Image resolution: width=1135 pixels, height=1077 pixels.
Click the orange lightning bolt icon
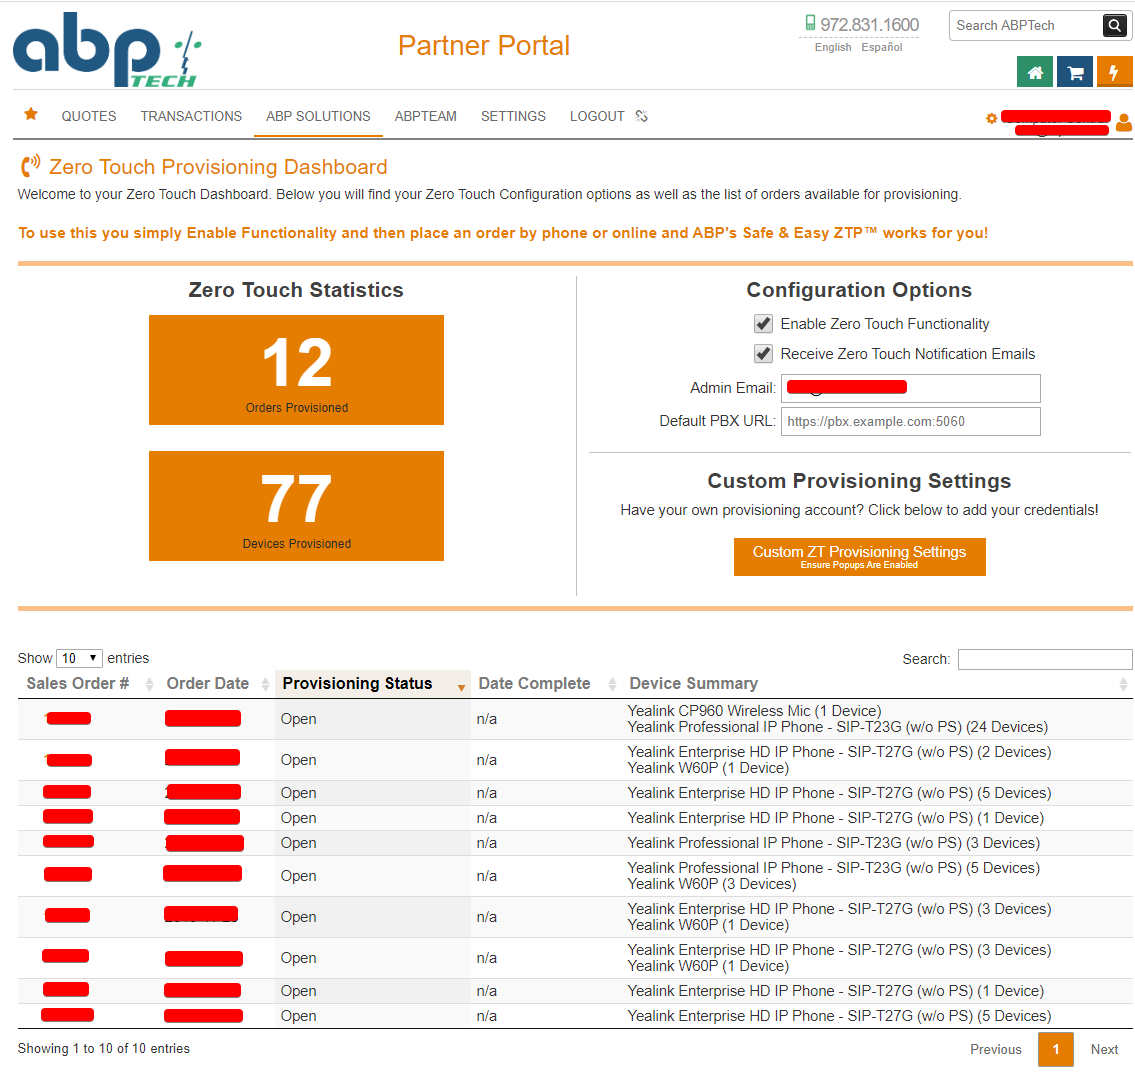click(x=1115, y=72)
